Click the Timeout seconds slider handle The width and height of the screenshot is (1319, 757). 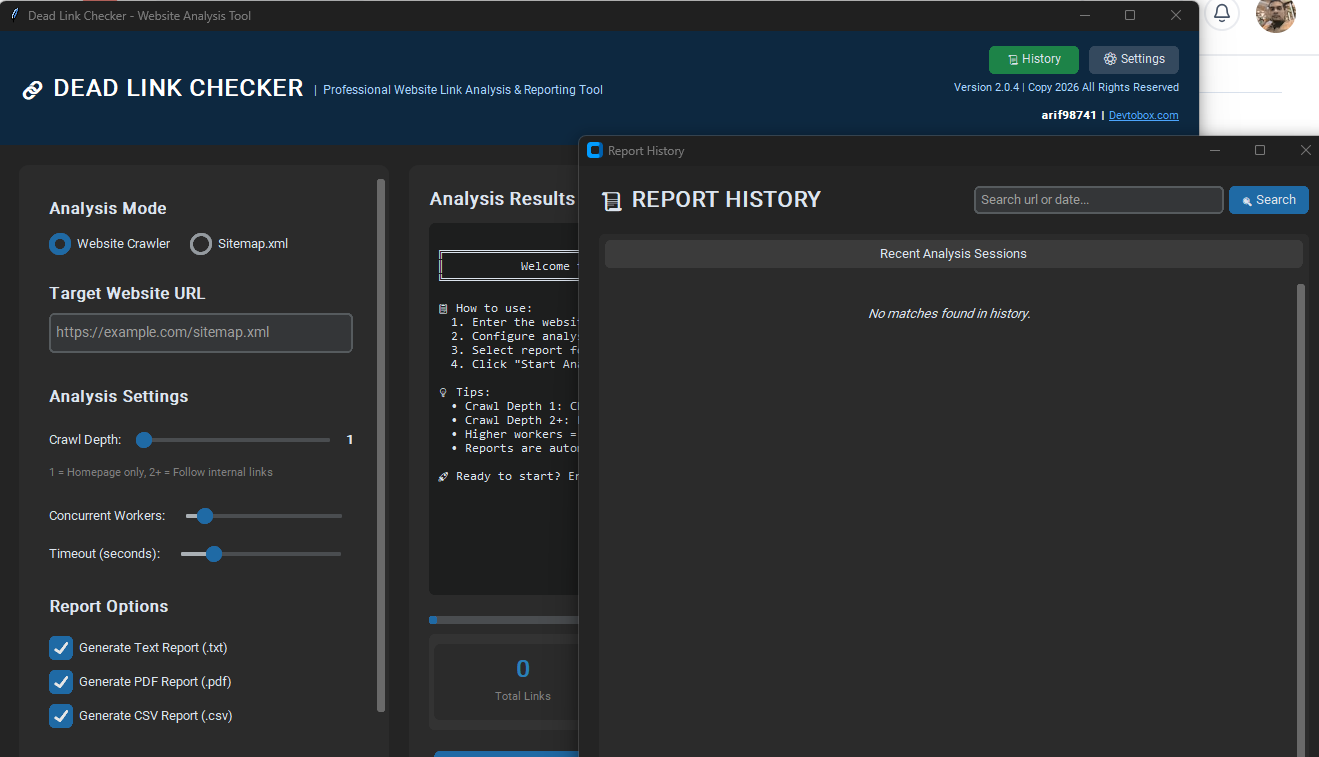(214, 553)
